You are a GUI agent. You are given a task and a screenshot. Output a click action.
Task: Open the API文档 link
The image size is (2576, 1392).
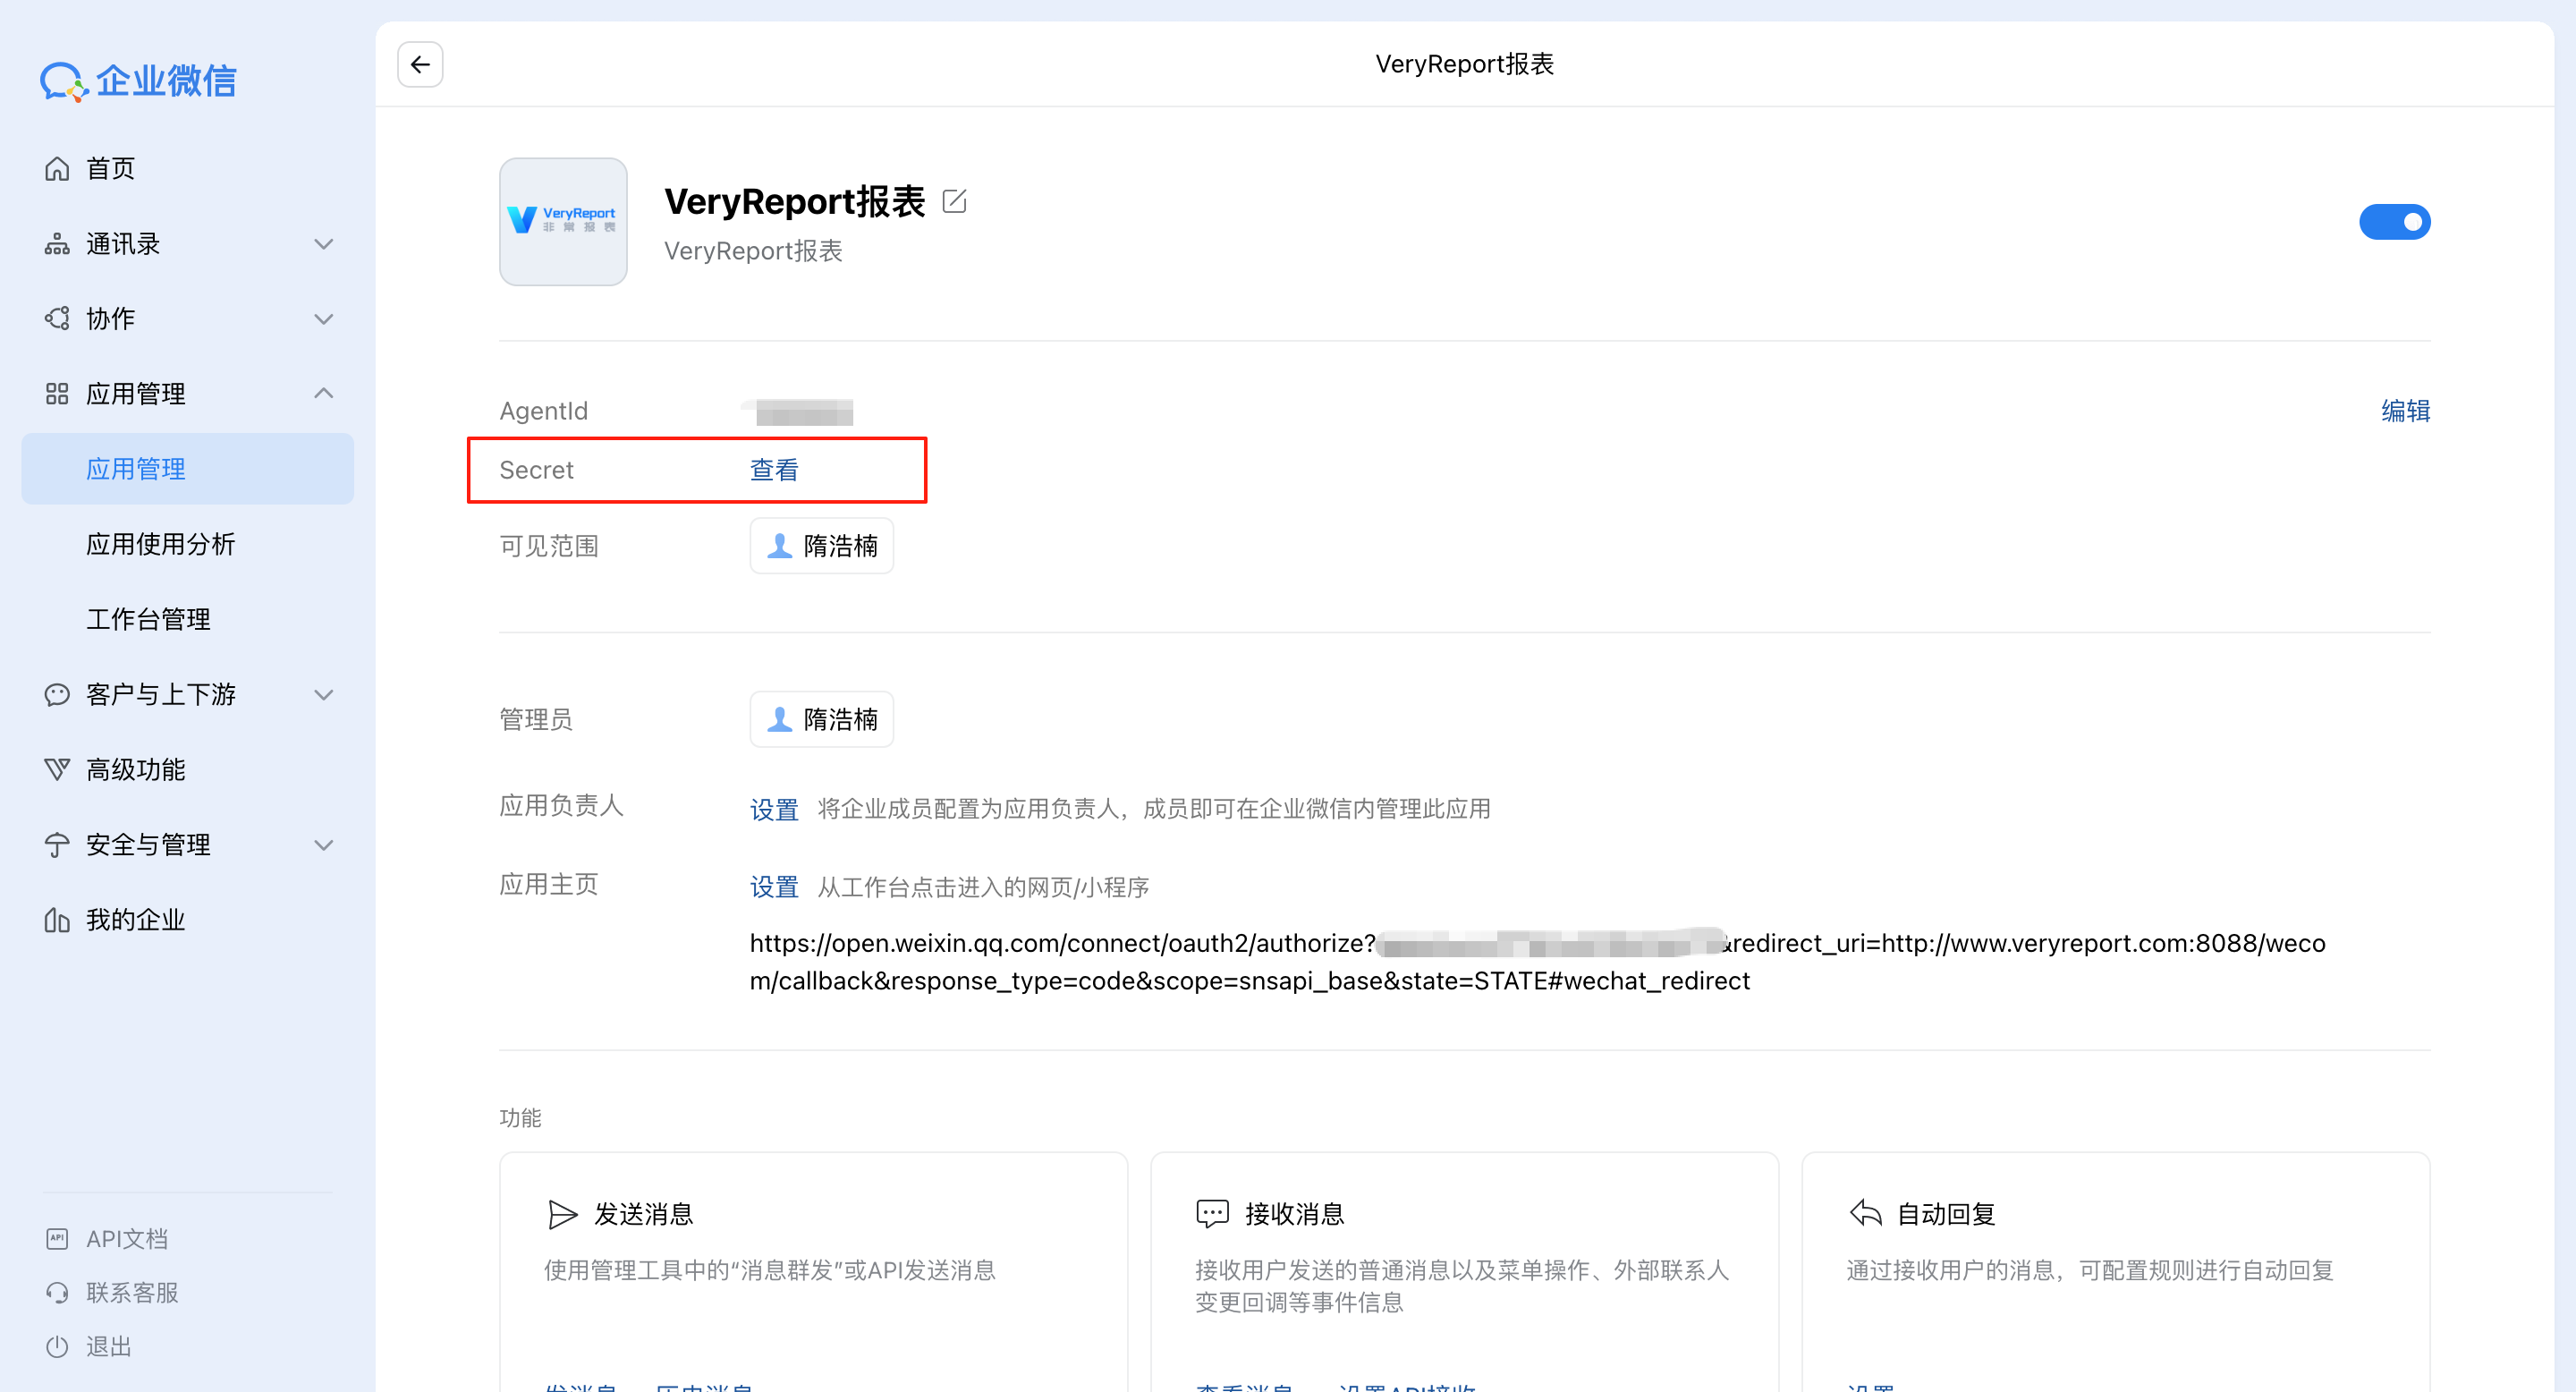126,1239
